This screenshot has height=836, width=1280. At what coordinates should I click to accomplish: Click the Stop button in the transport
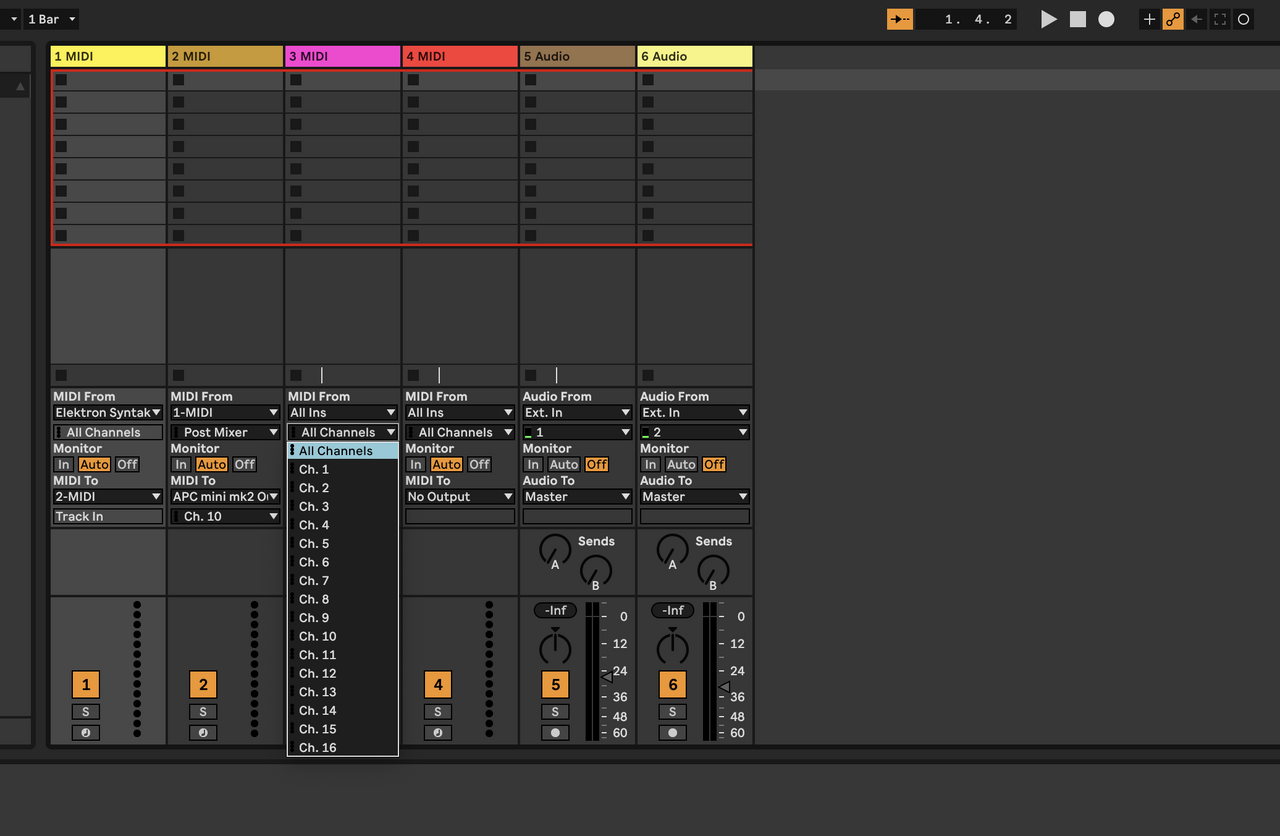pyautogui.click(x=1078, y=19)
